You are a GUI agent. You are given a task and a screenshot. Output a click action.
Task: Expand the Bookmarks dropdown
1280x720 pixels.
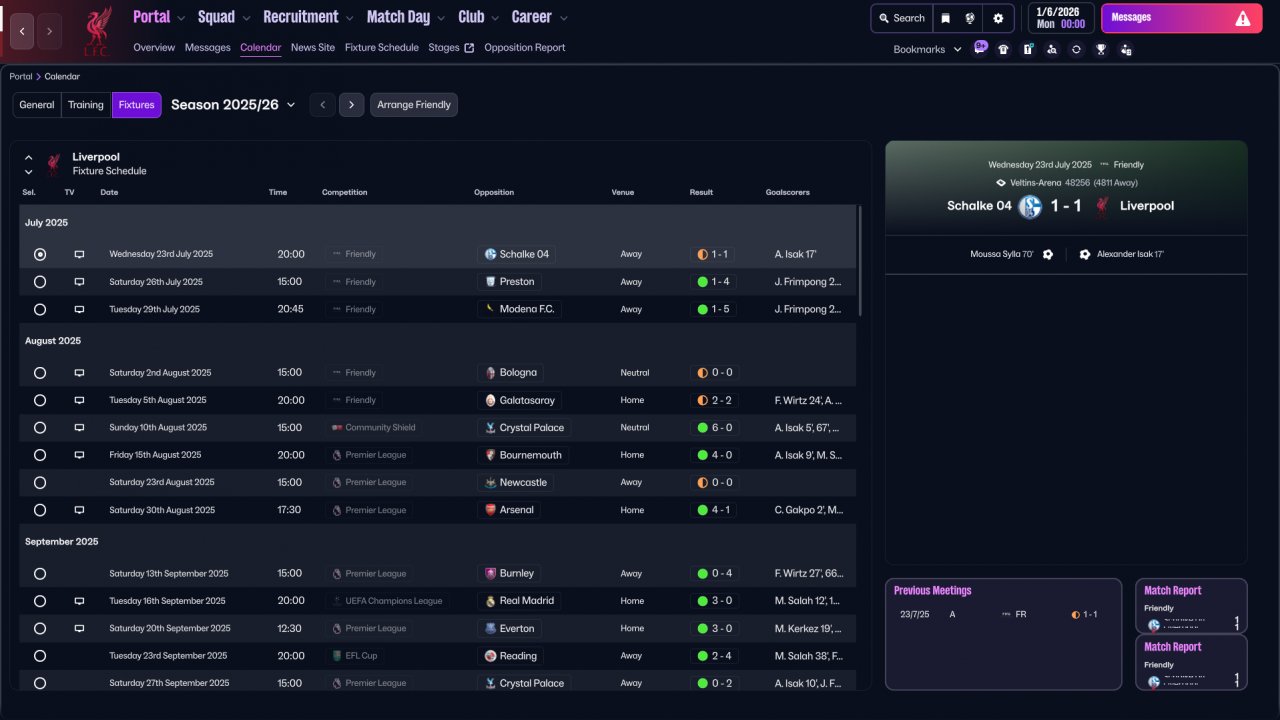(x=927, y=49)
